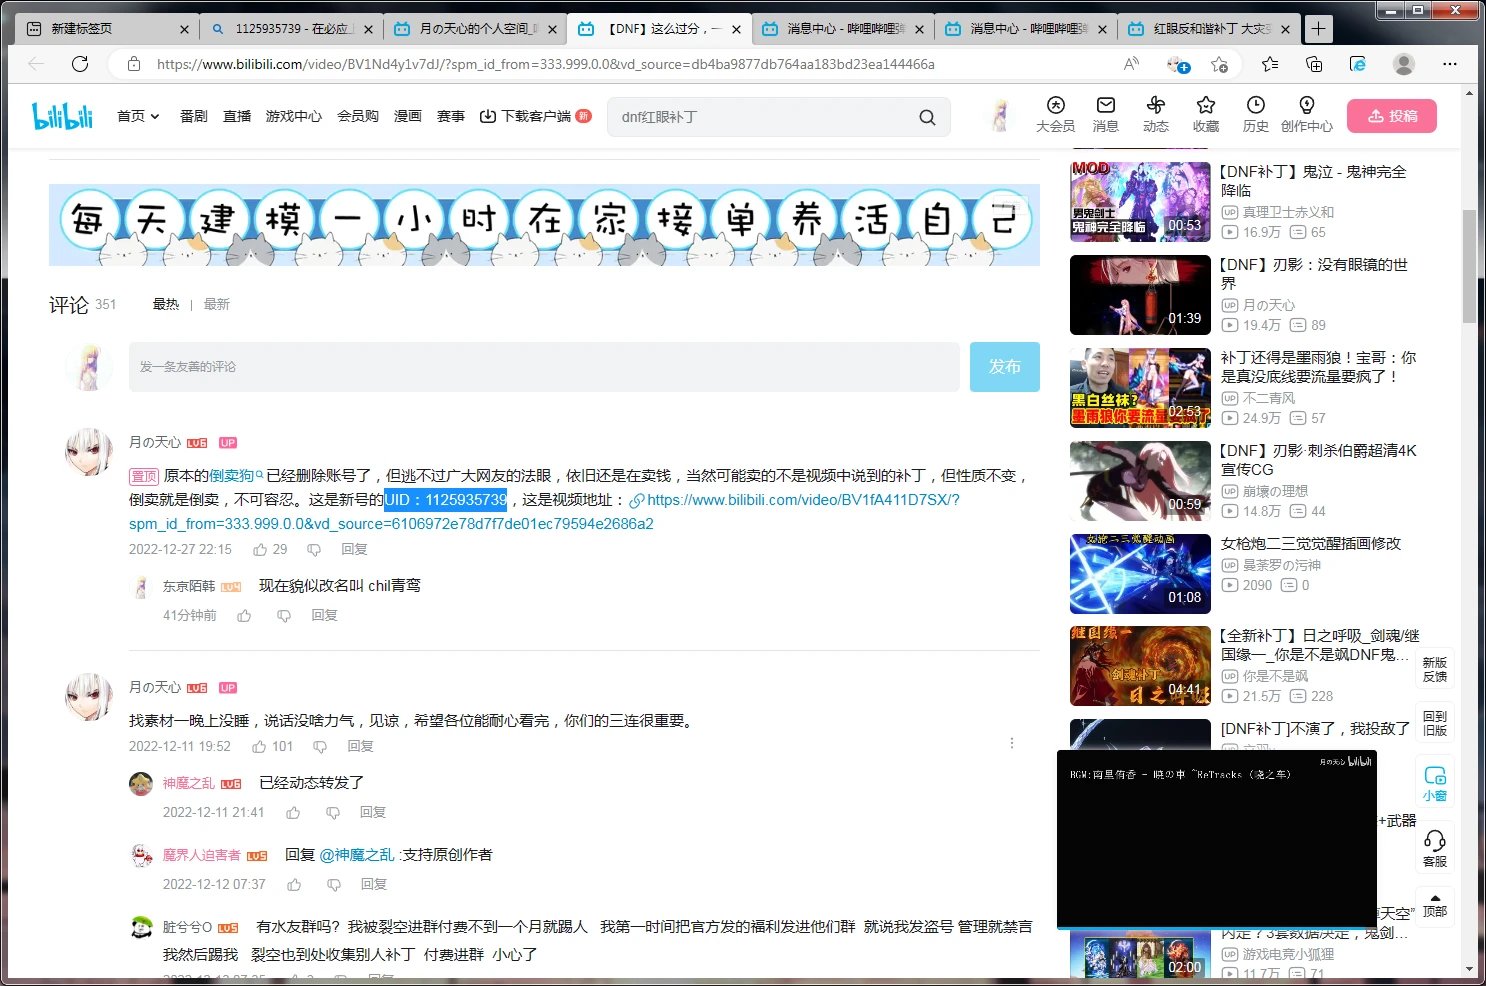Like 东京陌韩's reply
This screenshot has width=1486, height=986.
point(244,616)
